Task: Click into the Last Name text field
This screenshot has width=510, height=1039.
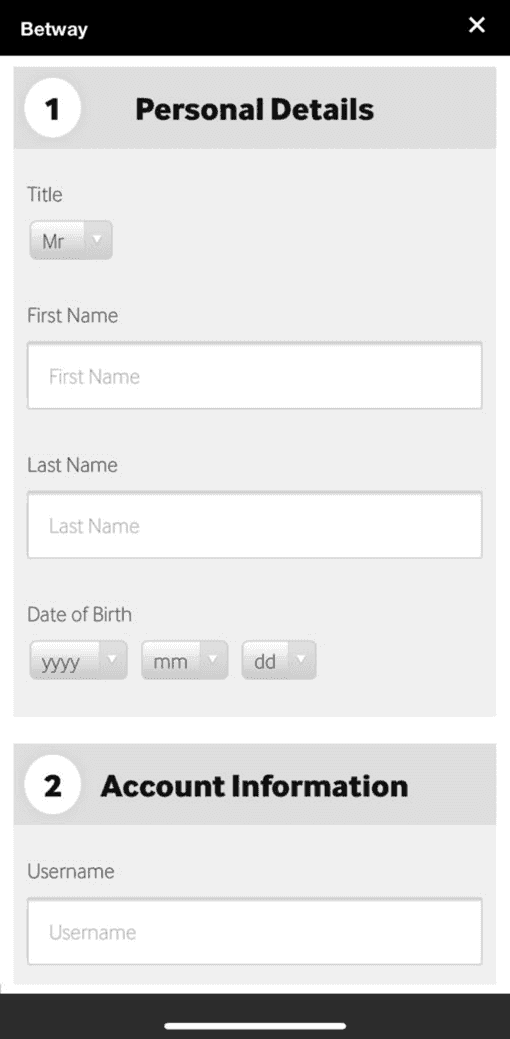Action: (254, 525)
